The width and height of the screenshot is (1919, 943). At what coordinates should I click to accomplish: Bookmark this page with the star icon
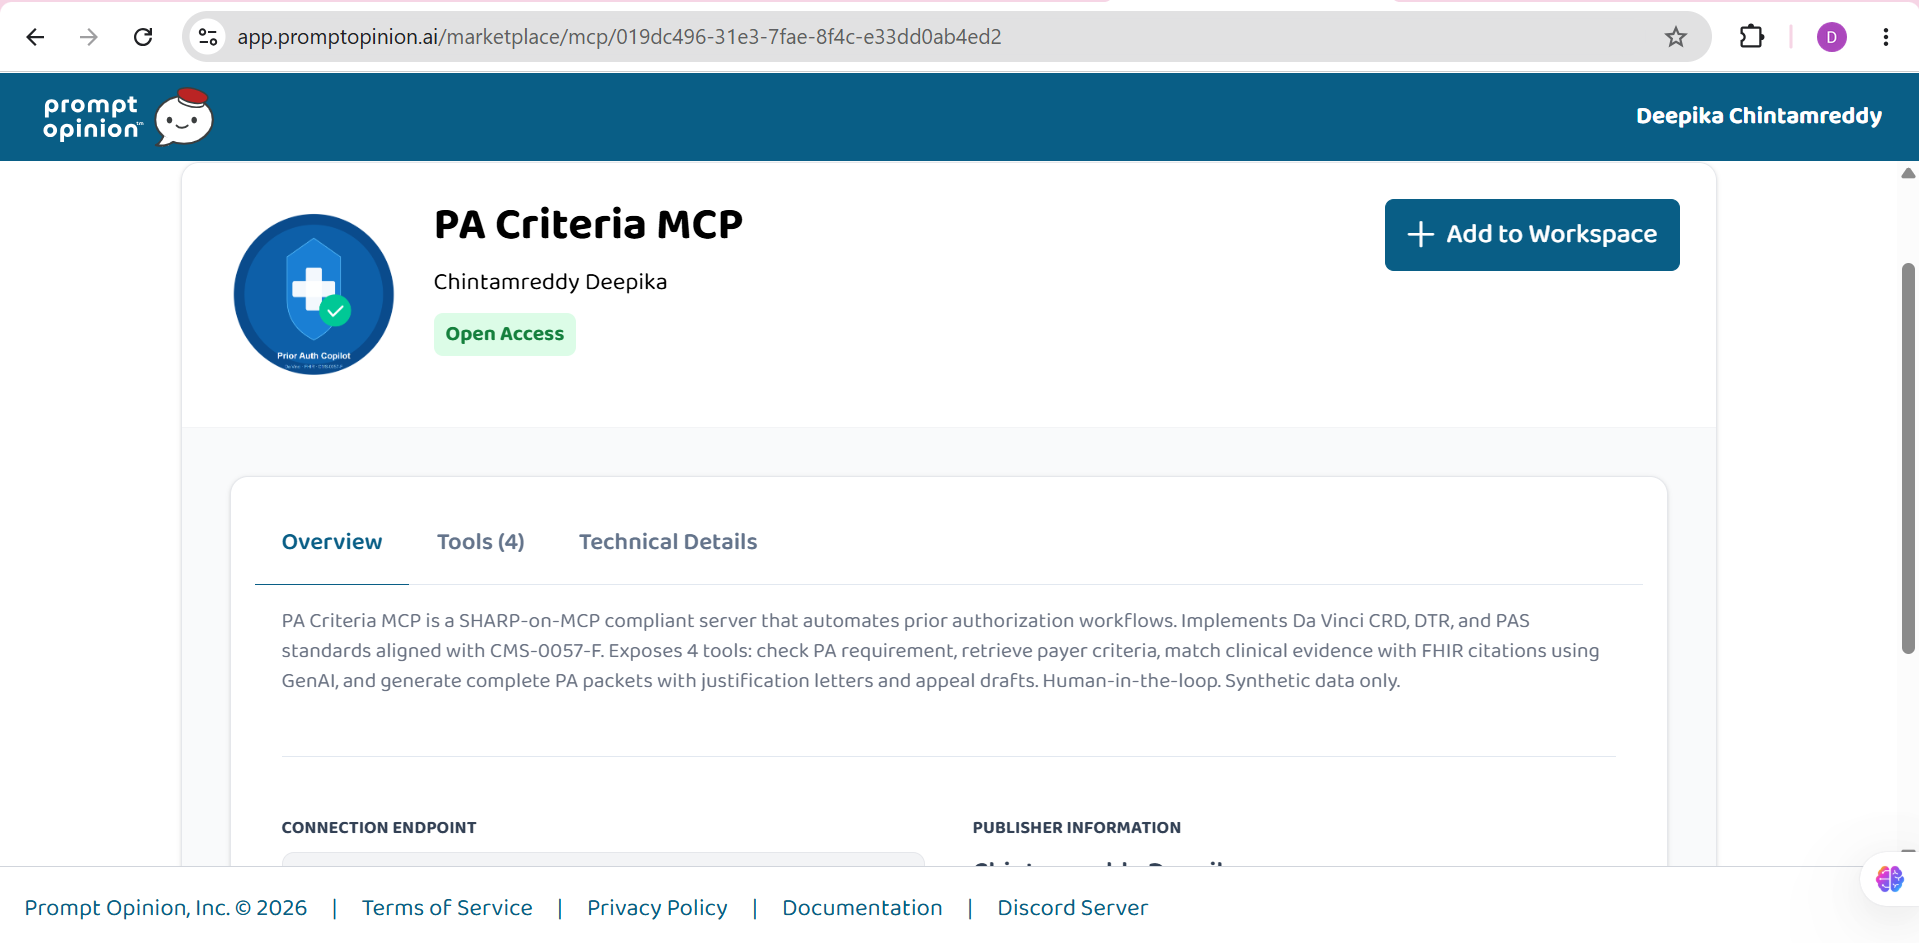[x=1676, y=37]
